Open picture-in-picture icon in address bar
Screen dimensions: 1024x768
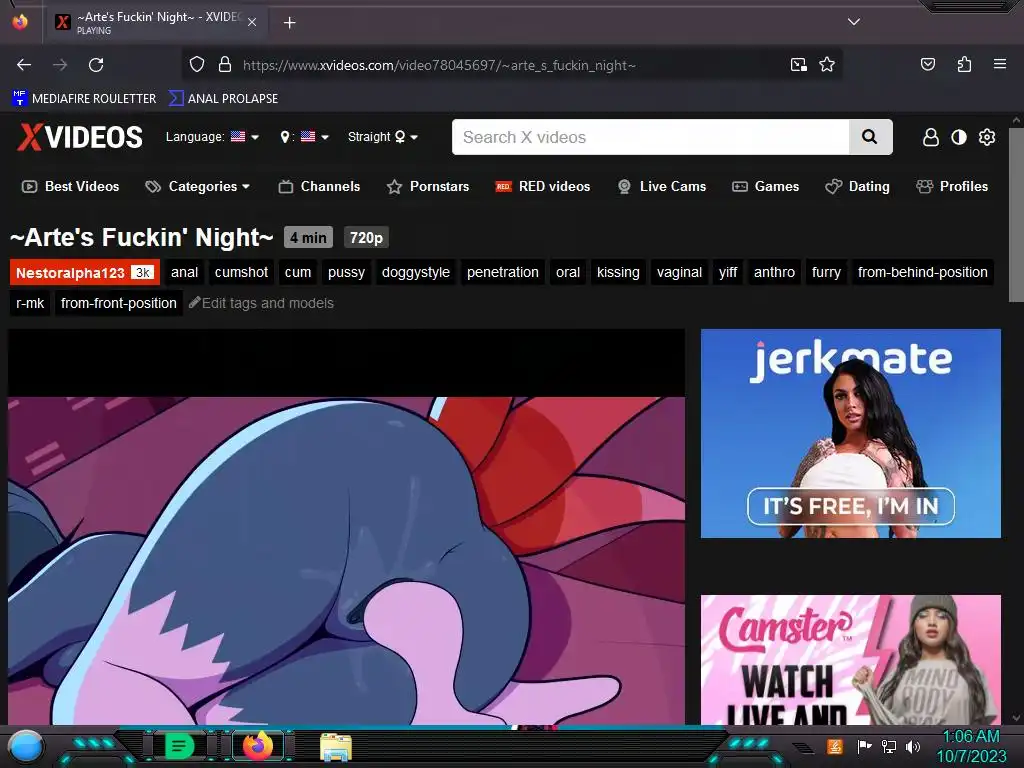pos(798,64)
